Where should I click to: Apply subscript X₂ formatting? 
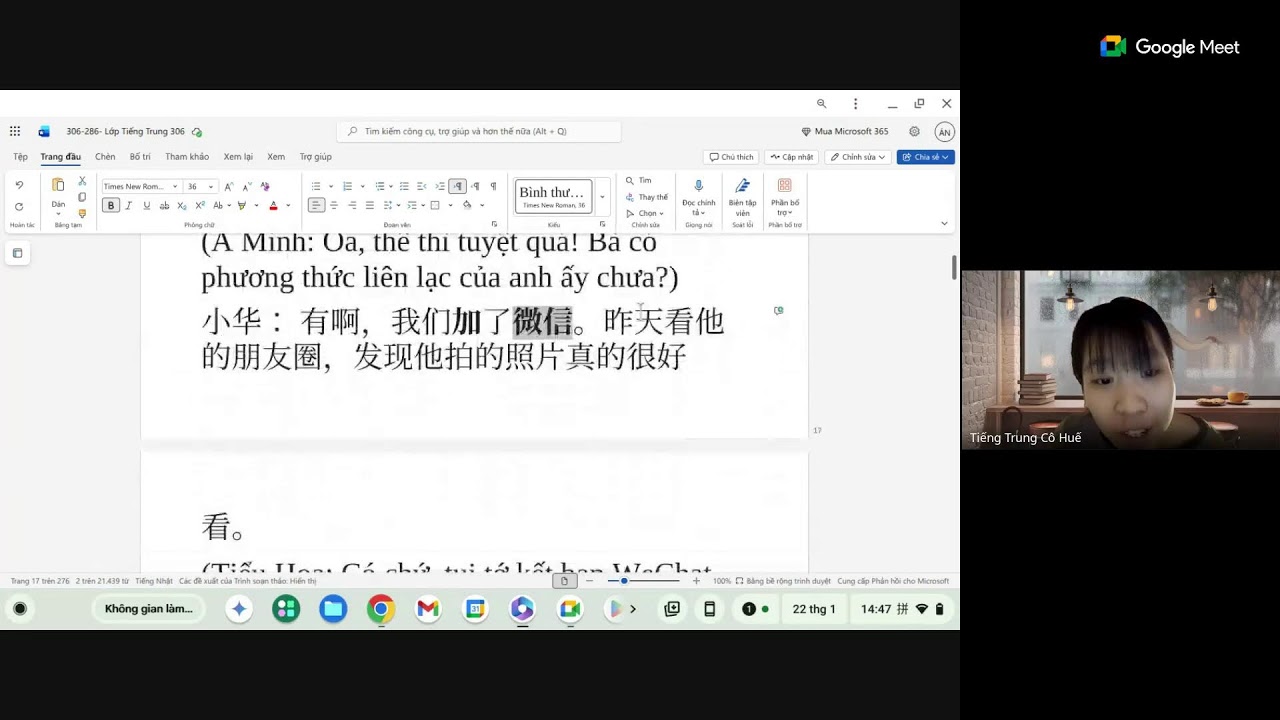click(182, 205)
